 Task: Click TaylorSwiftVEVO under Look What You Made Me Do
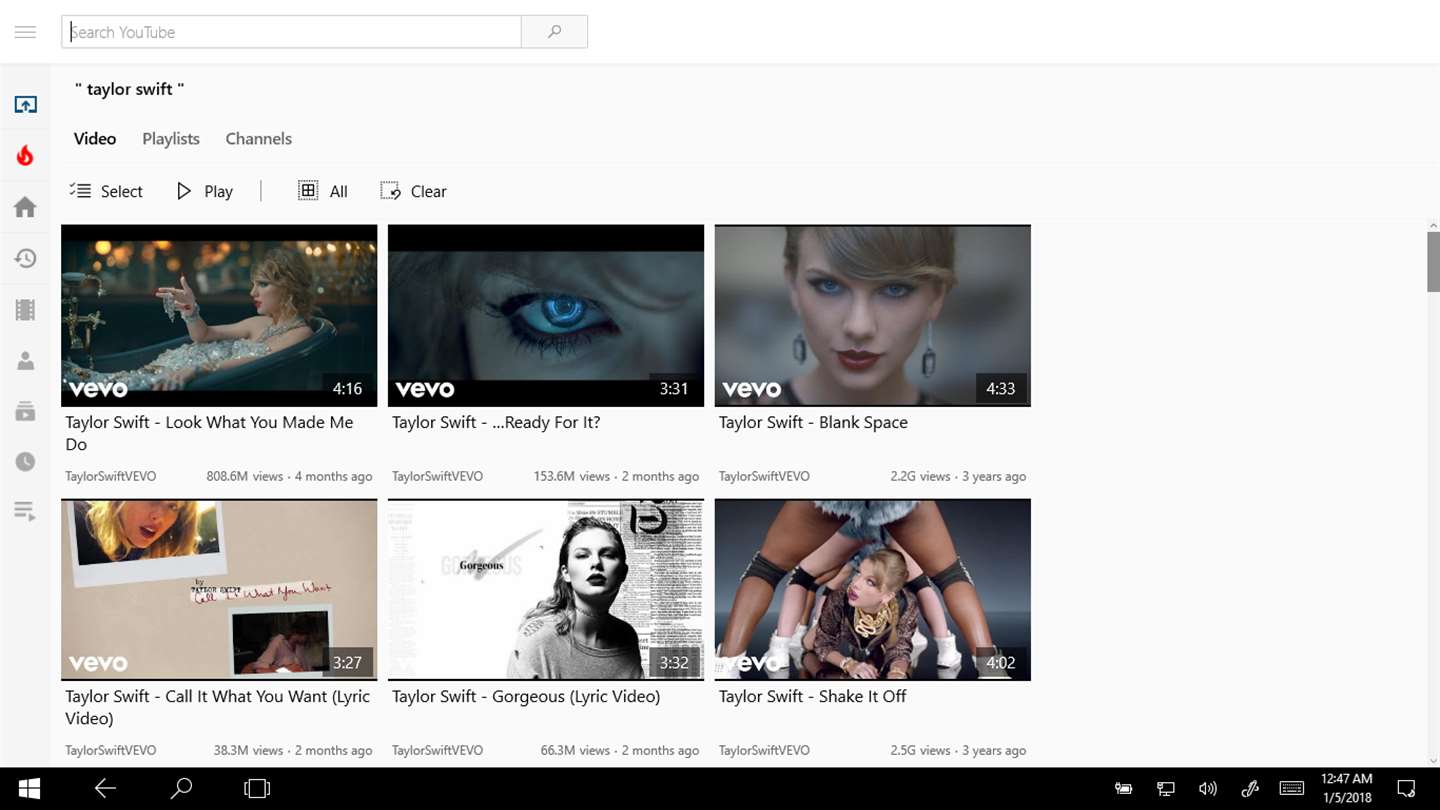pos(111,476)
